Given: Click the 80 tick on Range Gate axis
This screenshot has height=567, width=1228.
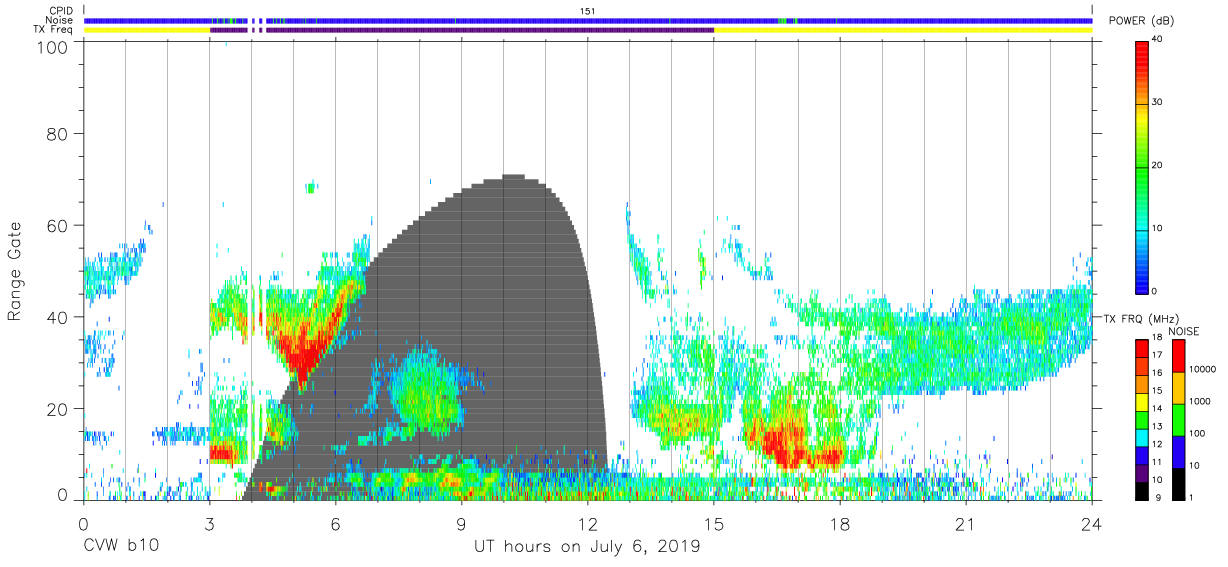Looking at the screenshot, I should point(59,134).
